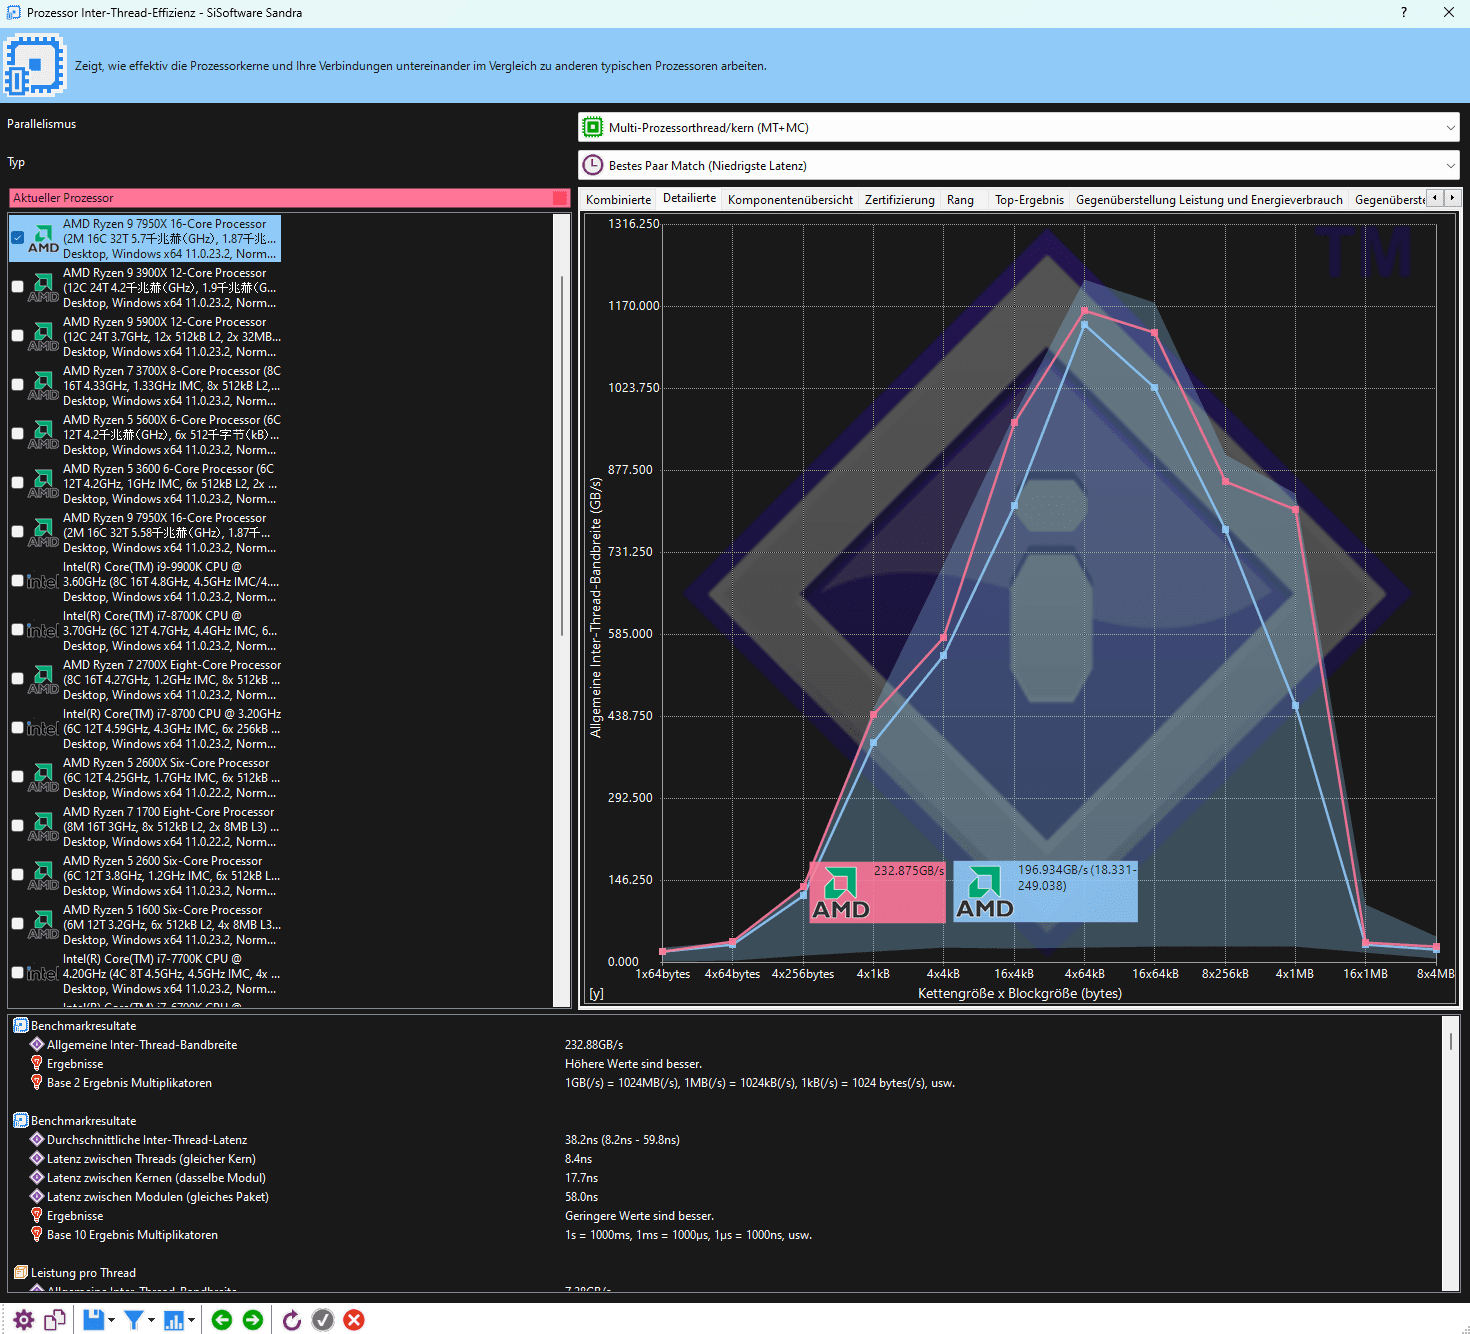Click the processor module icon in the blue header
The width and height of the screenshot is (1470, 1334).
(x=35, y=65)
